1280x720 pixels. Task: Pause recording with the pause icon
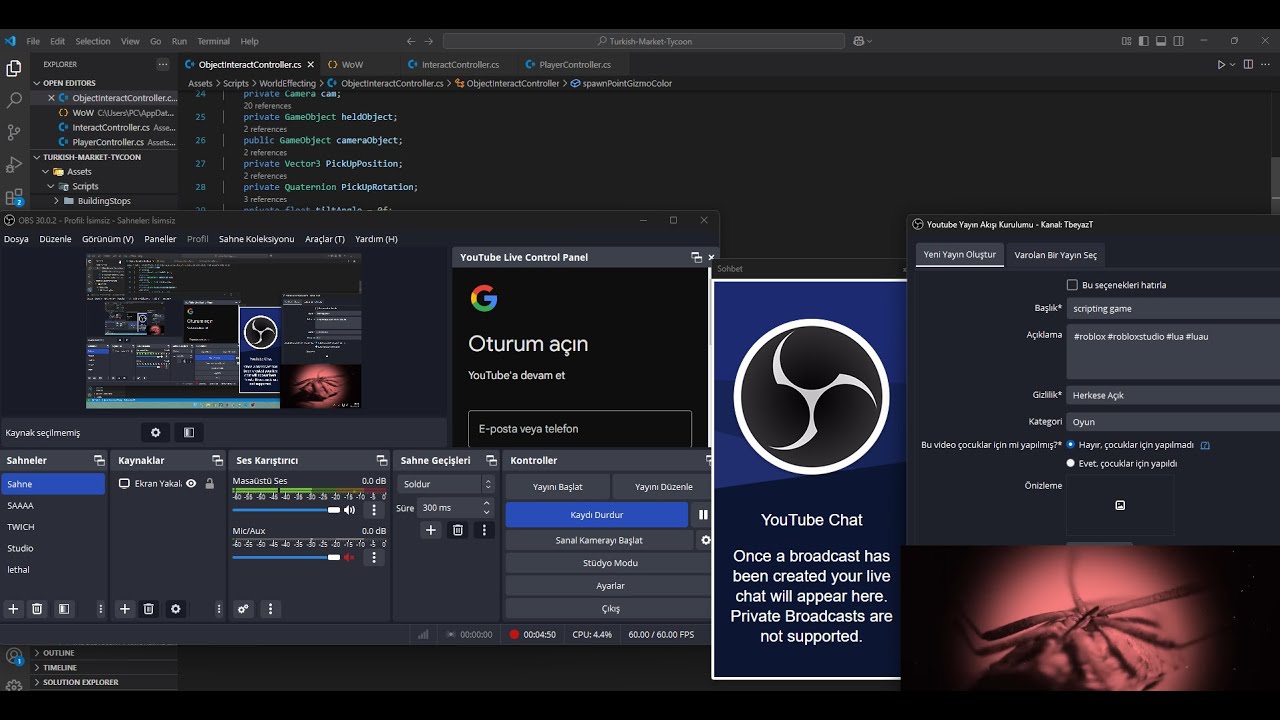coord(703,515)
